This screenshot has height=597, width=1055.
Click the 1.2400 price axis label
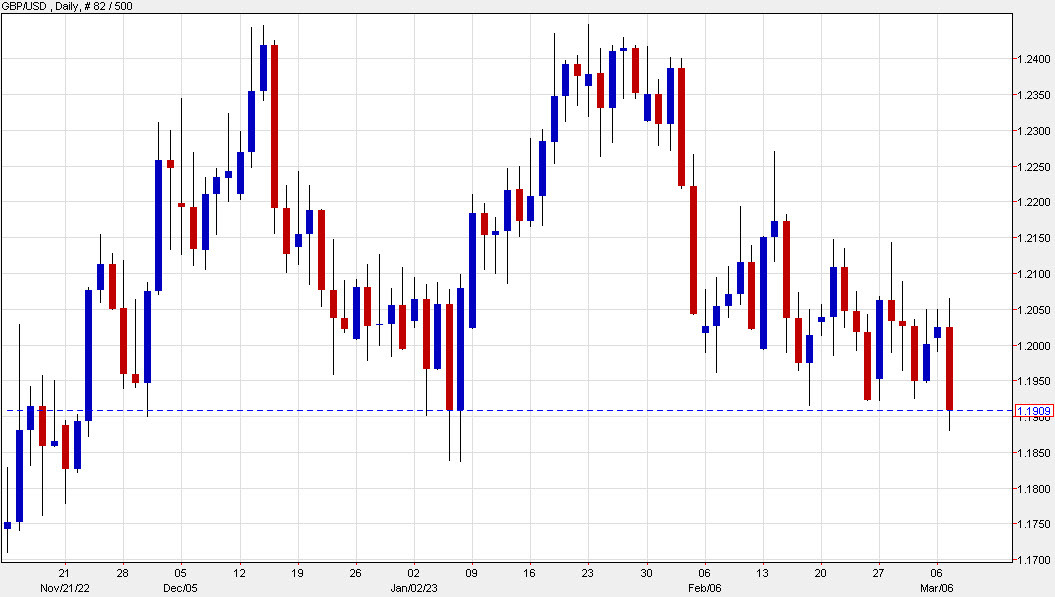click(x=1034, y=59)
